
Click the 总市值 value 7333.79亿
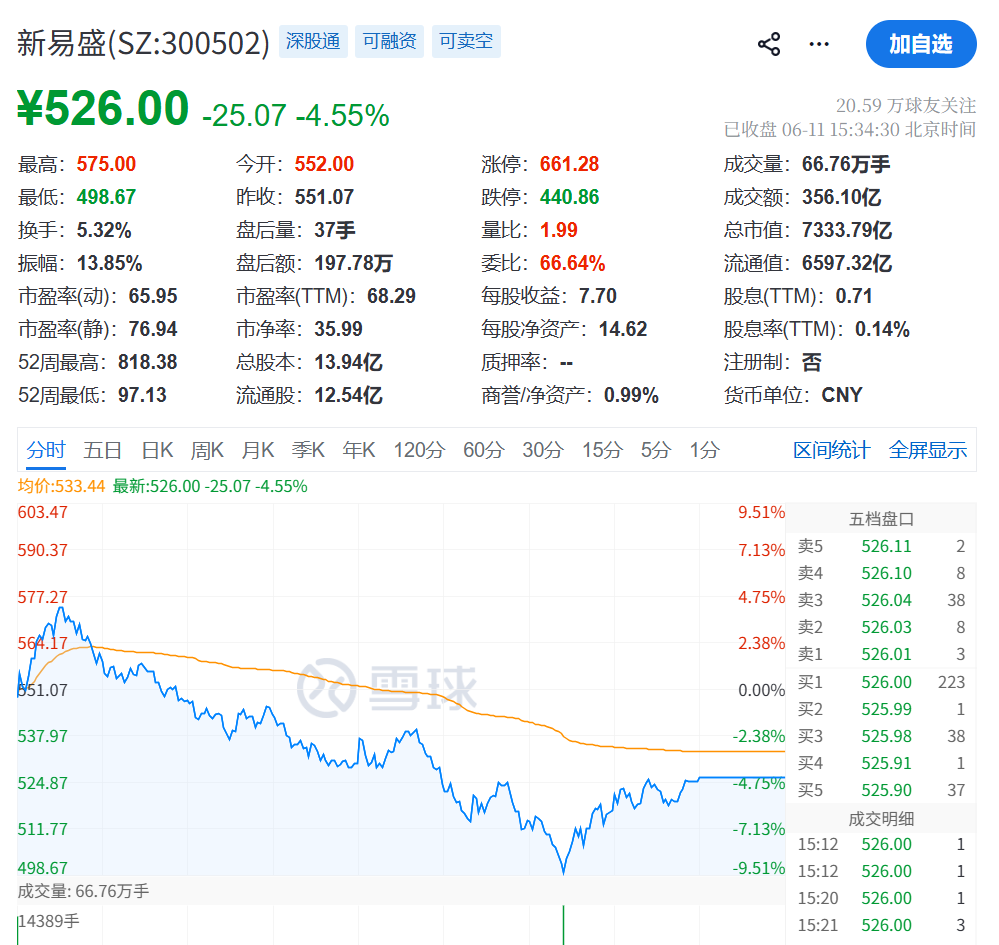tap(847, 230)
